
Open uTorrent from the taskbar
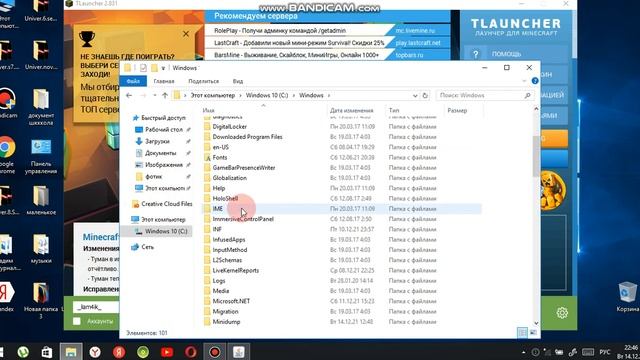click(x=23, y=352)
